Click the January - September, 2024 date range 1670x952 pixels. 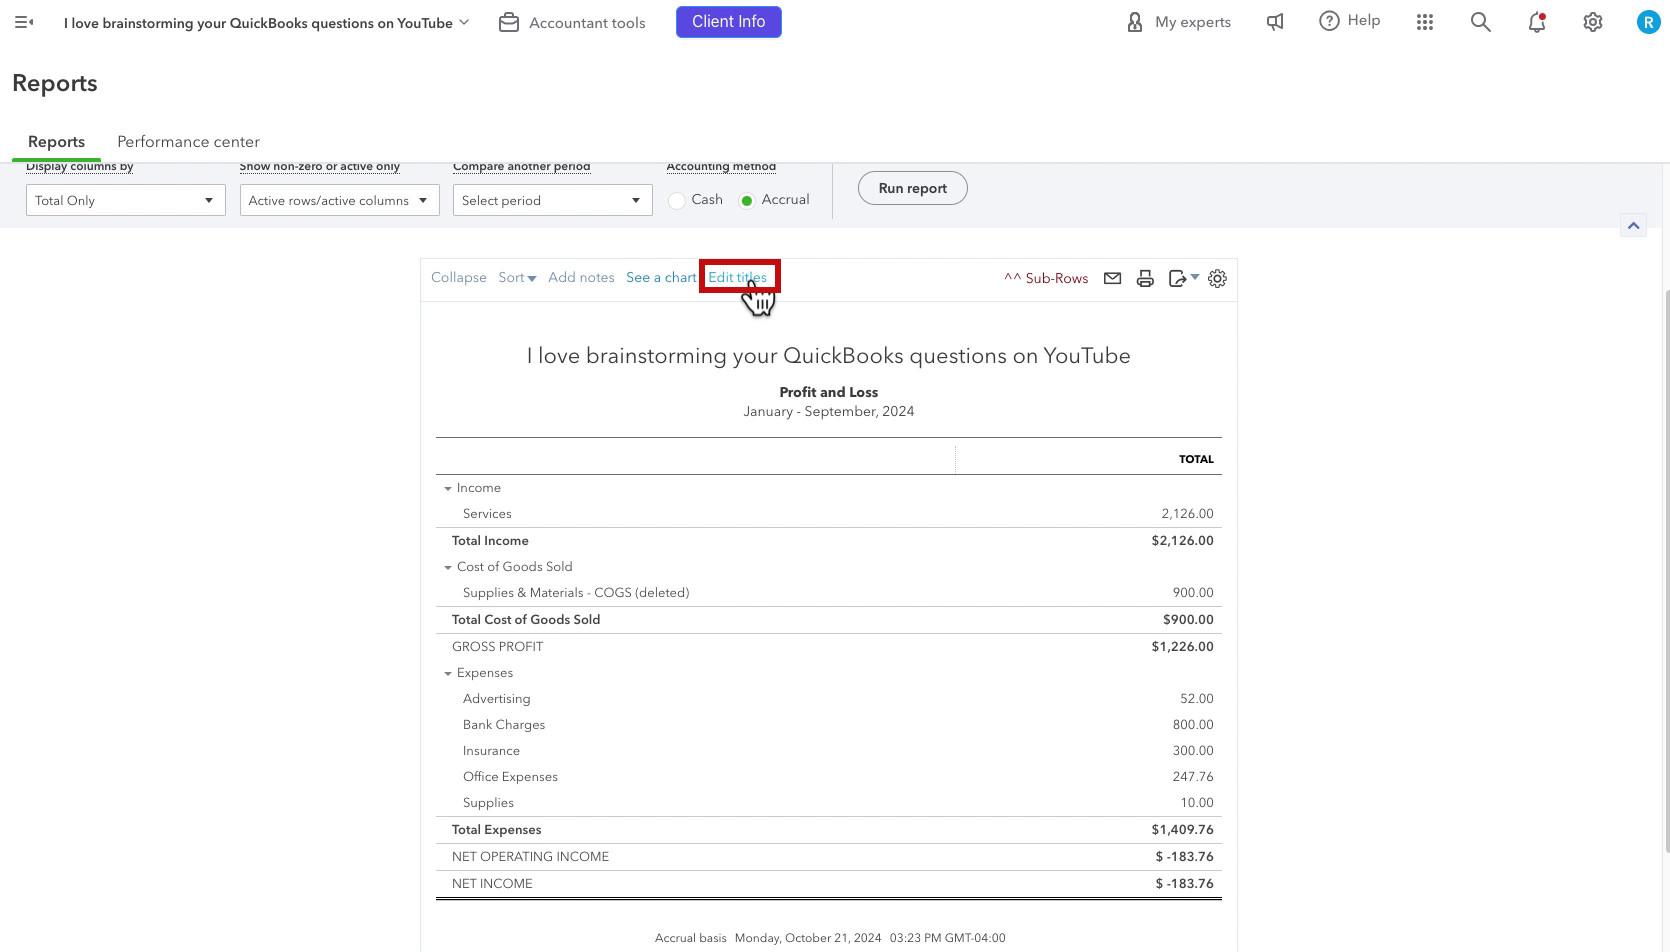829,411
